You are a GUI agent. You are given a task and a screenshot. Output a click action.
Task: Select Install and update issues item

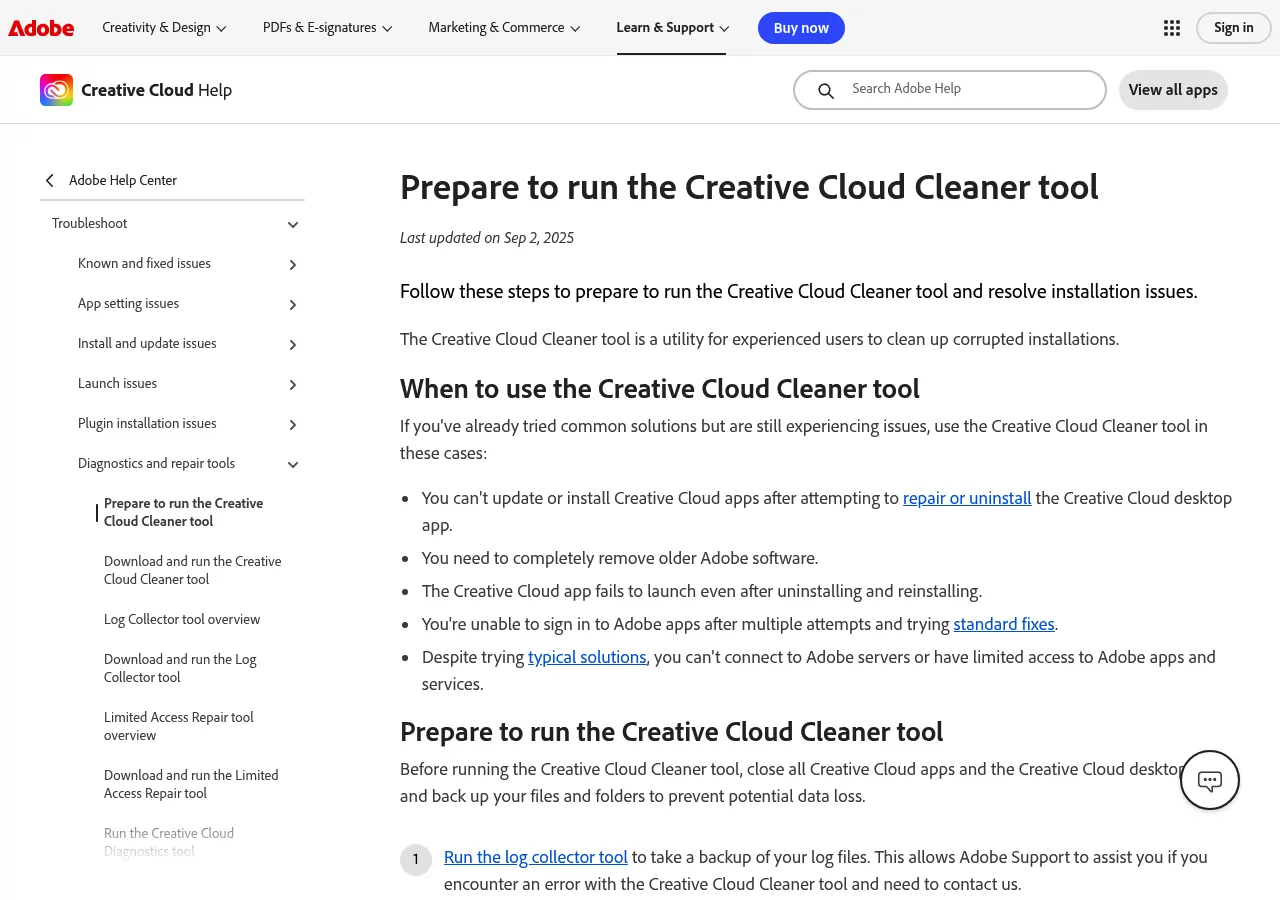[147, 343]
